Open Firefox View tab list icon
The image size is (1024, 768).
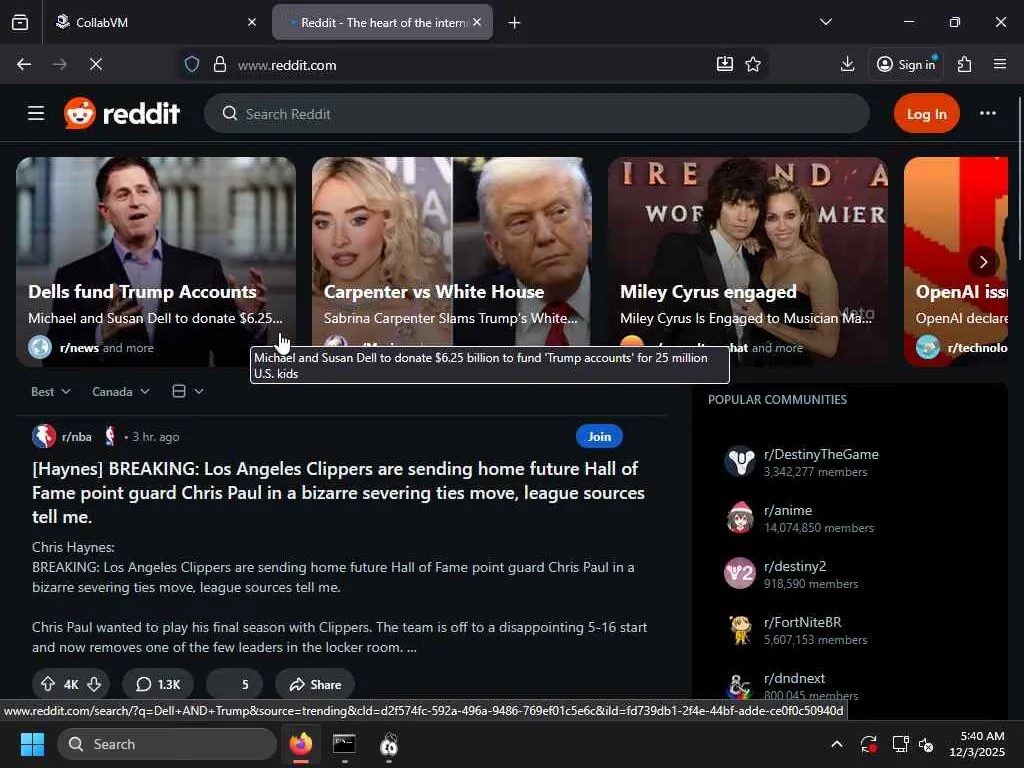point(20,22)
